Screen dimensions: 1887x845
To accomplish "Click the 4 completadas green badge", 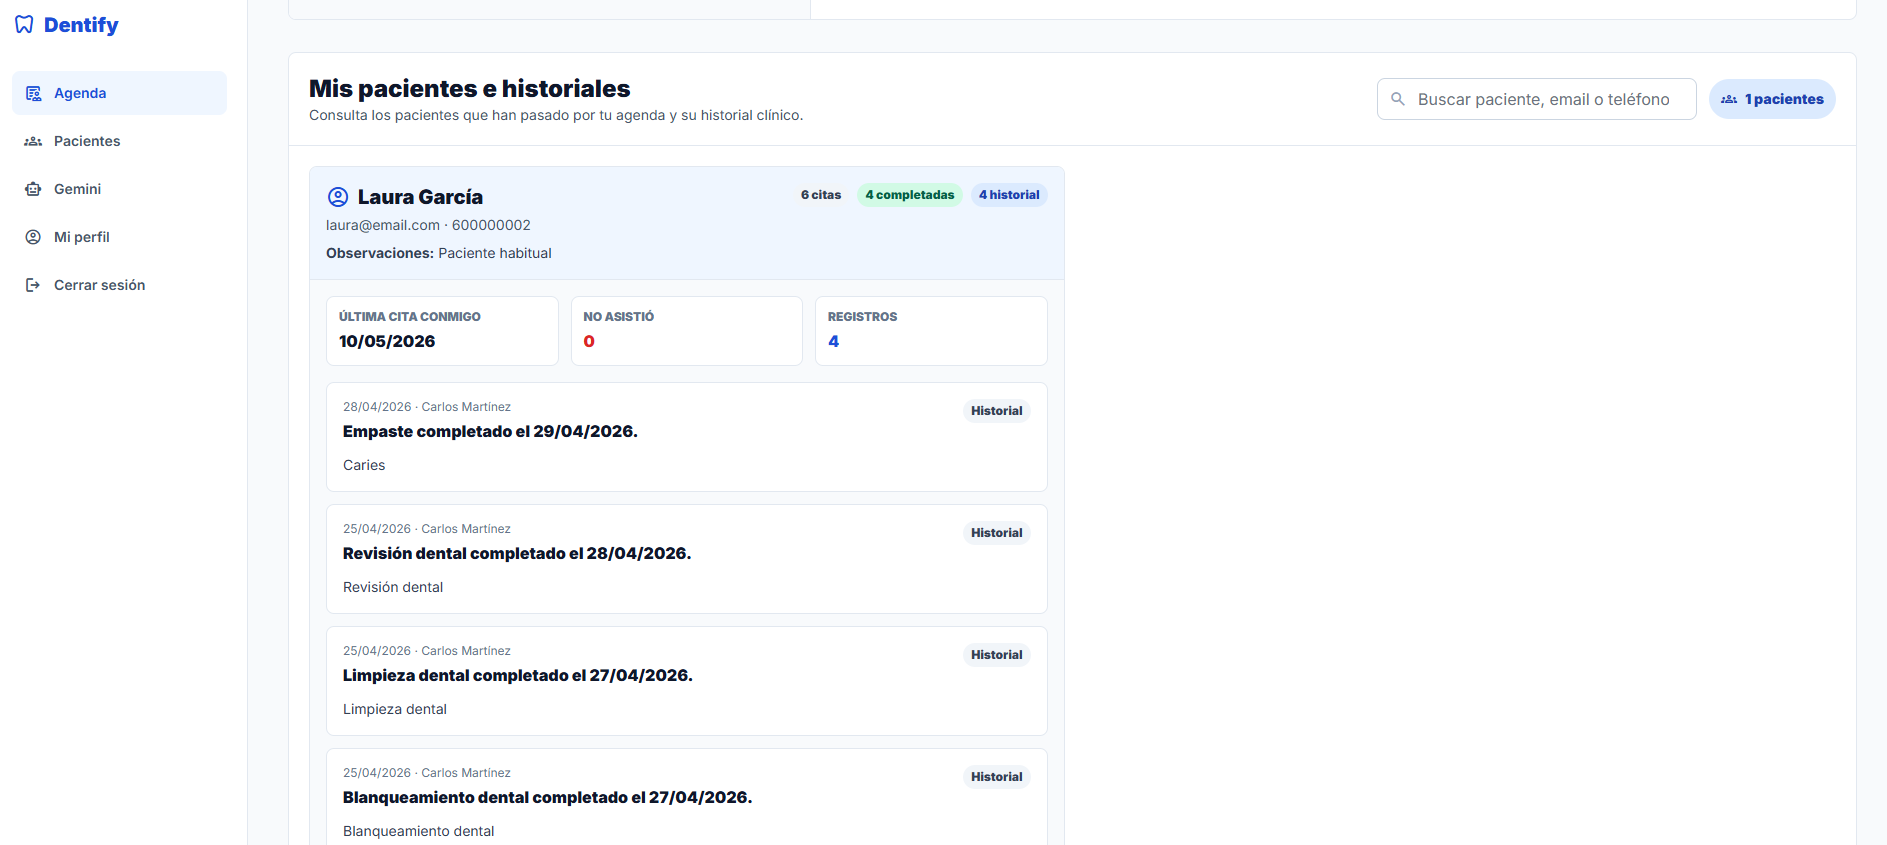I will (910, 195).
